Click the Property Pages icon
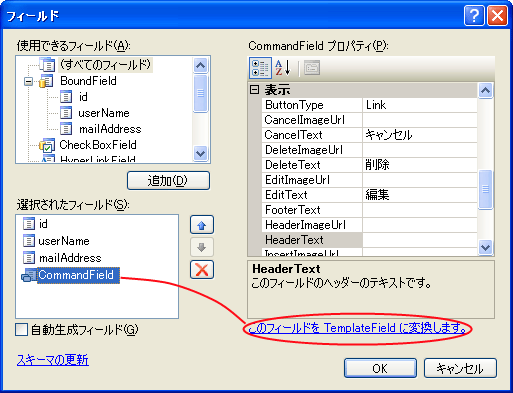Screen dimensions: 513x393 pyautogui.click(x=312, y=68)
